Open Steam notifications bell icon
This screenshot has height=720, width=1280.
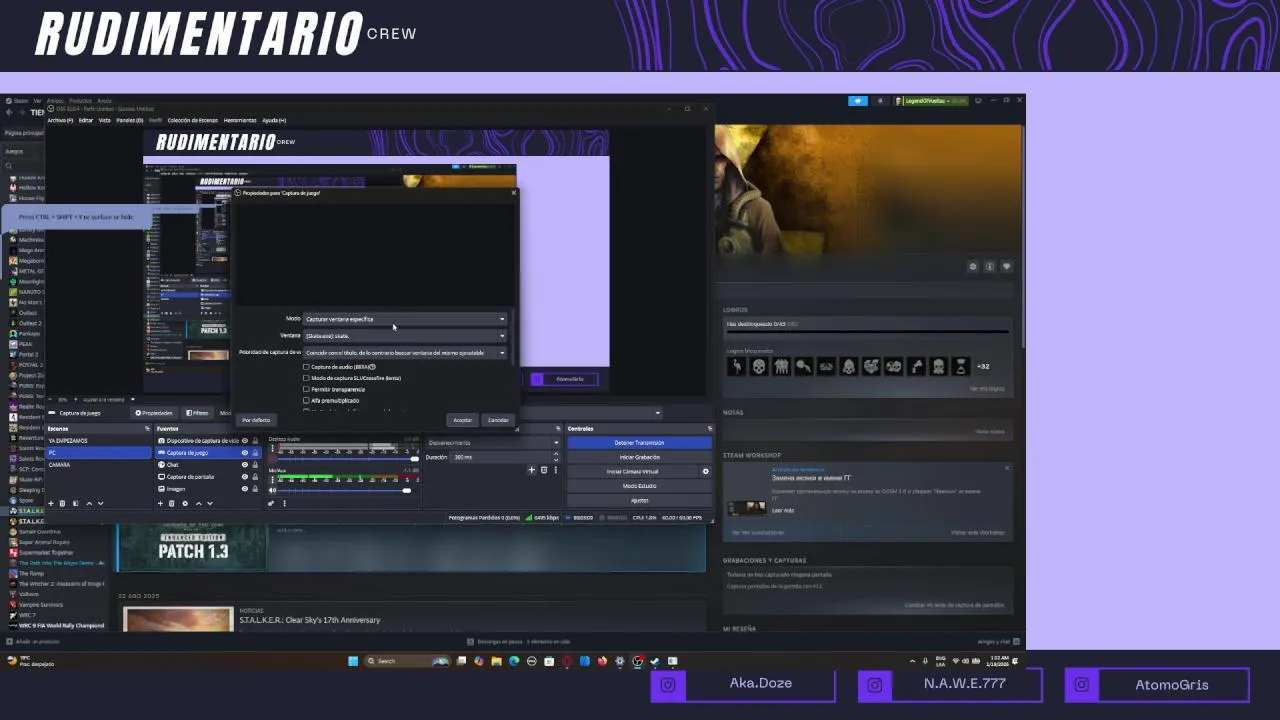click(880, 101)
